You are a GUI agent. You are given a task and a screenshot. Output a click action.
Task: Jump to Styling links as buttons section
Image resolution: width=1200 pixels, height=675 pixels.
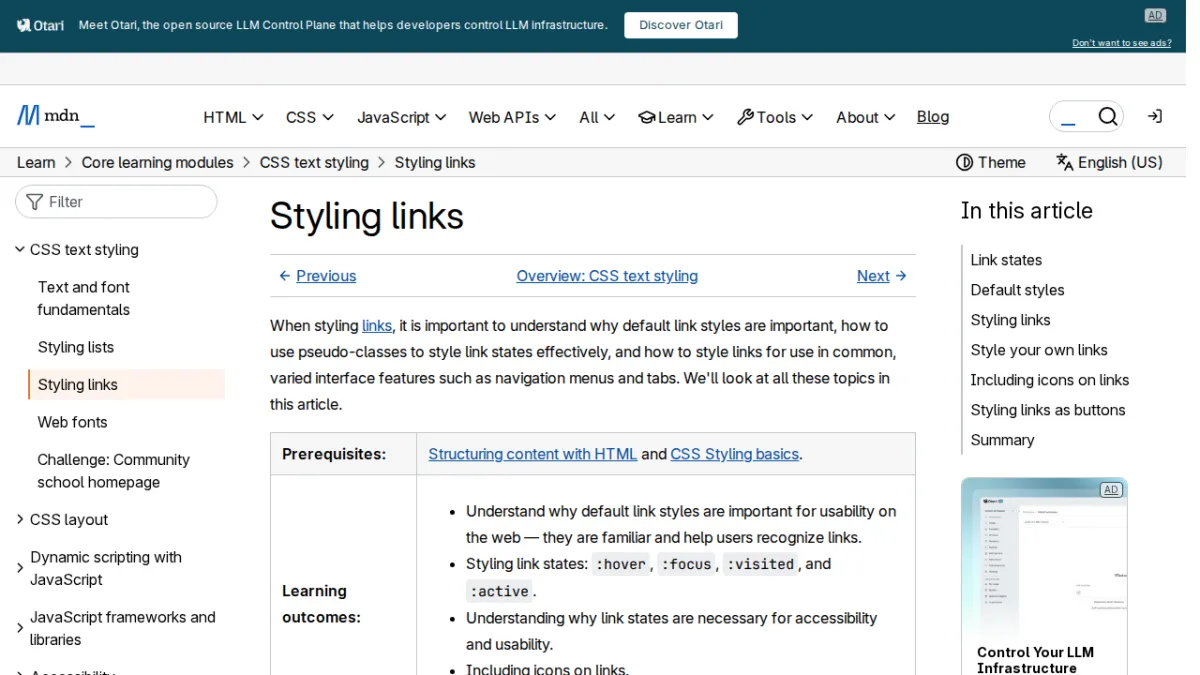pos(1047,410)
